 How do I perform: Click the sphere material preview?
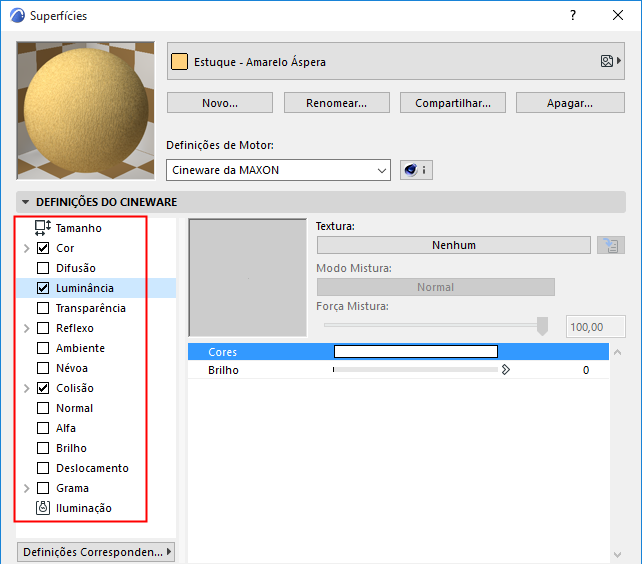pos(86,111)
